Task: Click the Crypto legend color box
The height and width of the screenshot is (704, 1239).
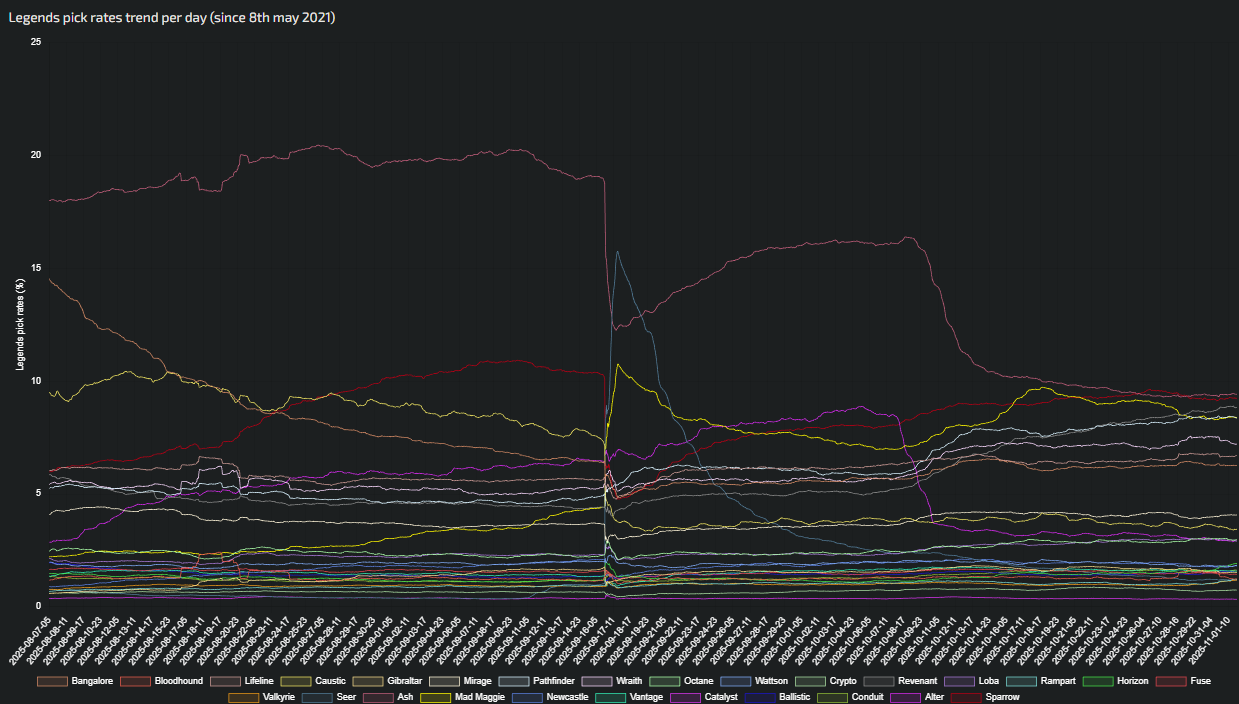Action: (x=809, y=681)
